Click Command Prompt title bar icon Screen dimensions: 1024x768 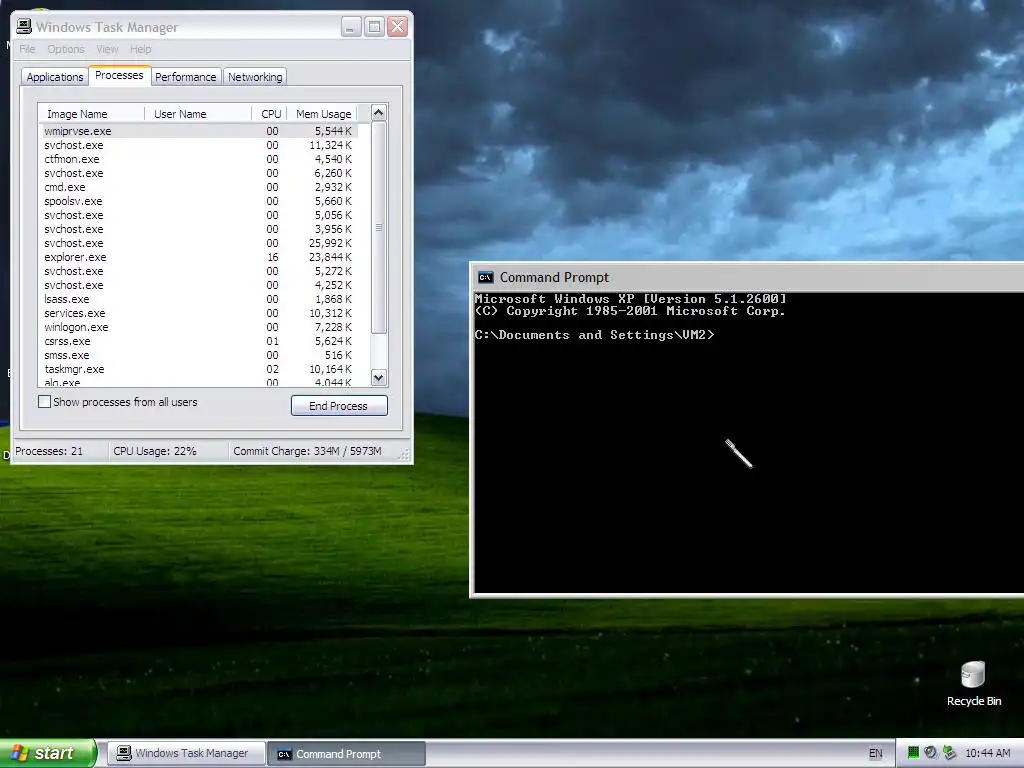[485, 278]
